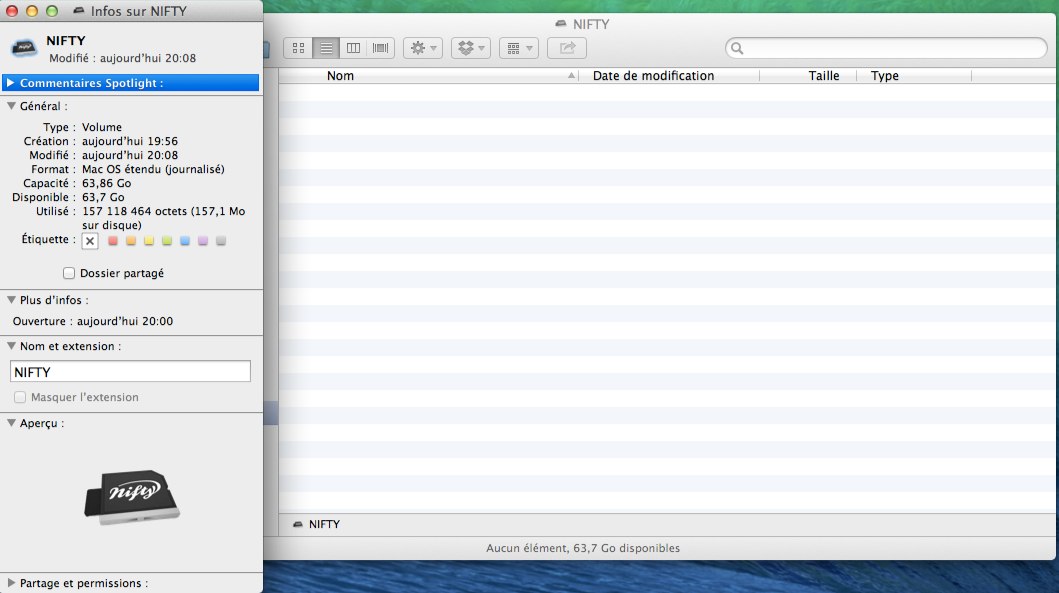Click the Ouverture time aujourd'hui 20:00
The height and width of the screenshot is (593, 1059).
125,321
